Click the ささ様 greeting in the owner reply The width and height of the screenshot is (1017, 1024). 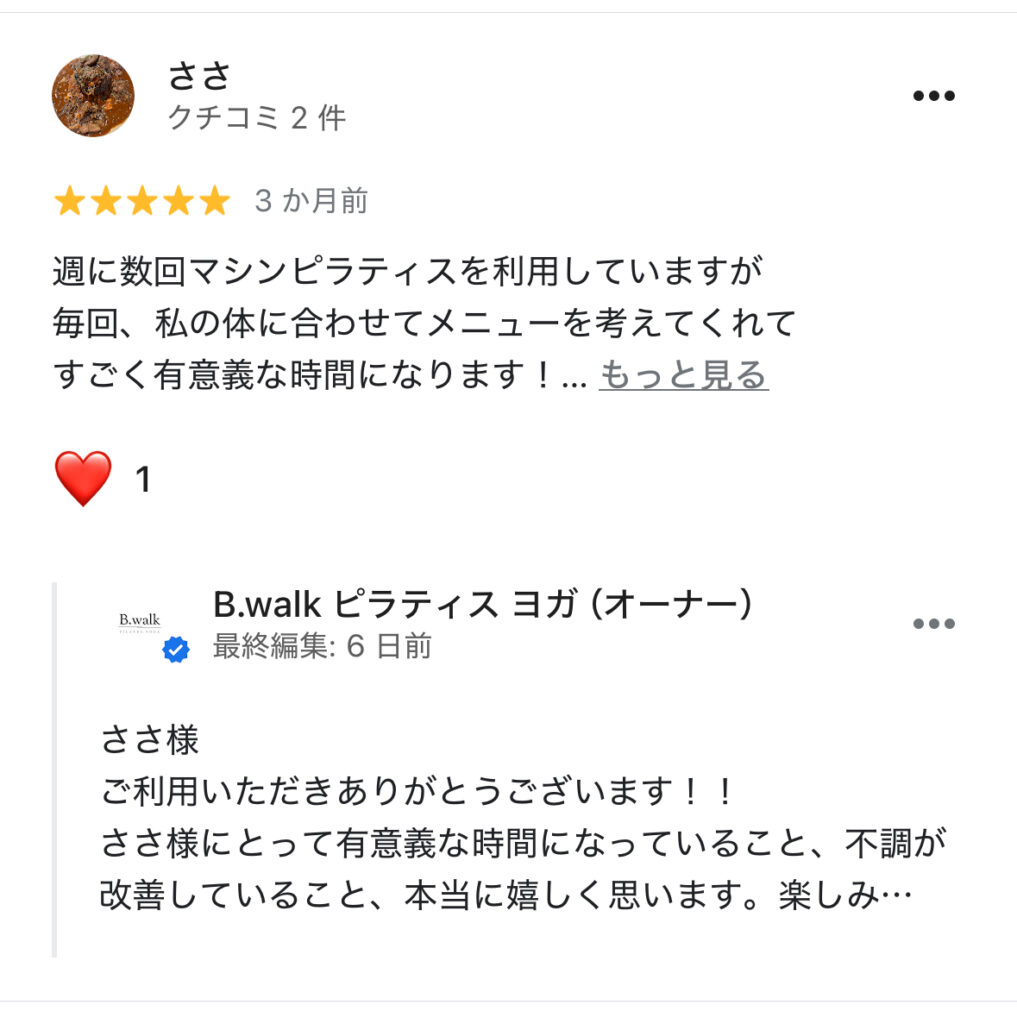coord(150,740)
